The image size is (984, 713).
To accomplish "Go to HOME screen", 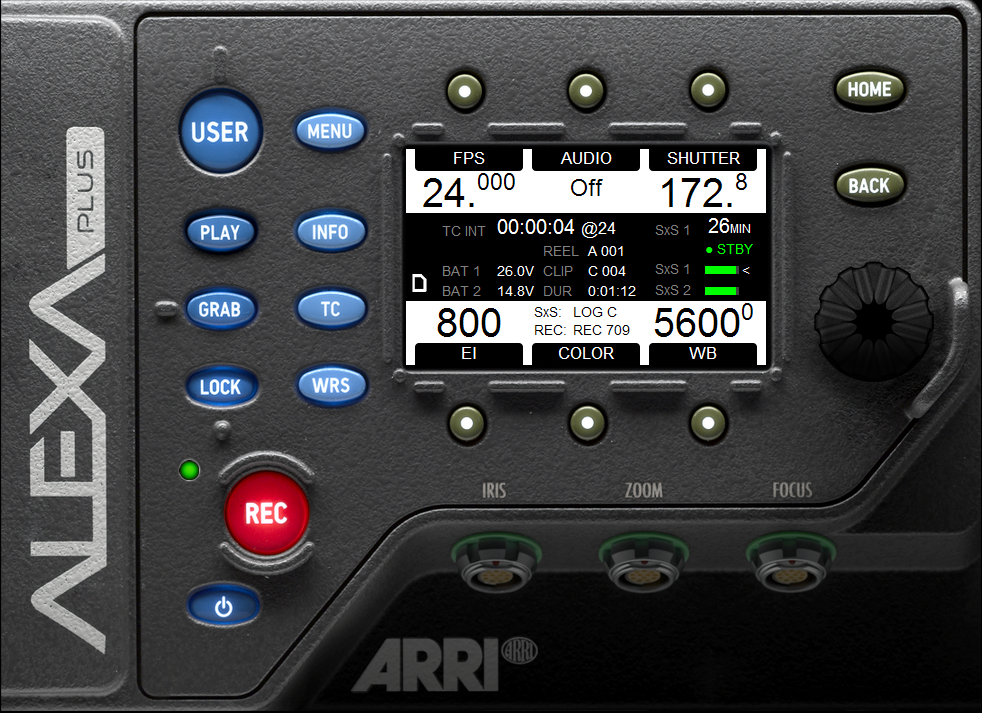I will pos(870,90).
